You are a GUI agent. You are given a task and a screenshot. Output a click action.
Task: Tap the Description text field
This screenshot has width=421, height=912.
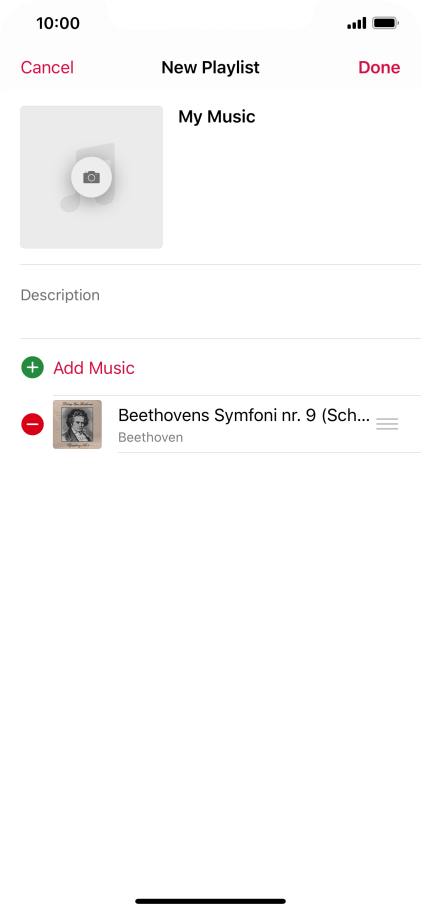point(220,301)
